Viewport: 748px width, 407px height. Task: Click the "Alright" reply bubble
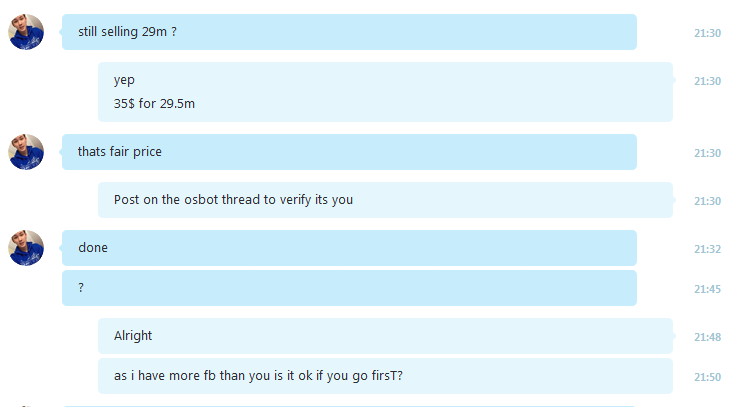pos(385,336)
